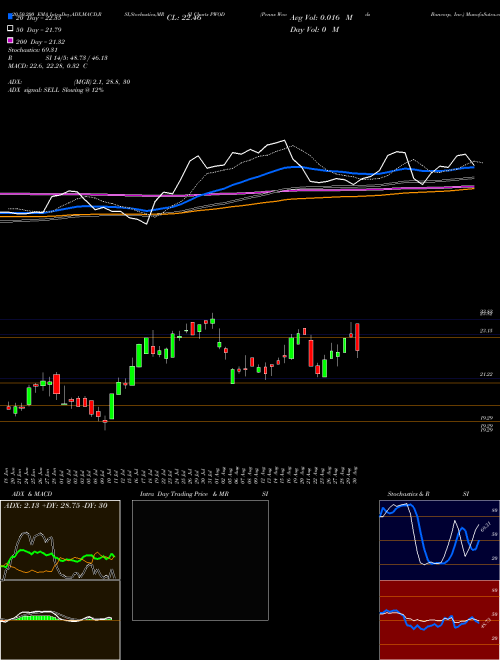500x660 pixels.
Task: Open the ADX indicator chart panel
Action: tap(60, 540)
